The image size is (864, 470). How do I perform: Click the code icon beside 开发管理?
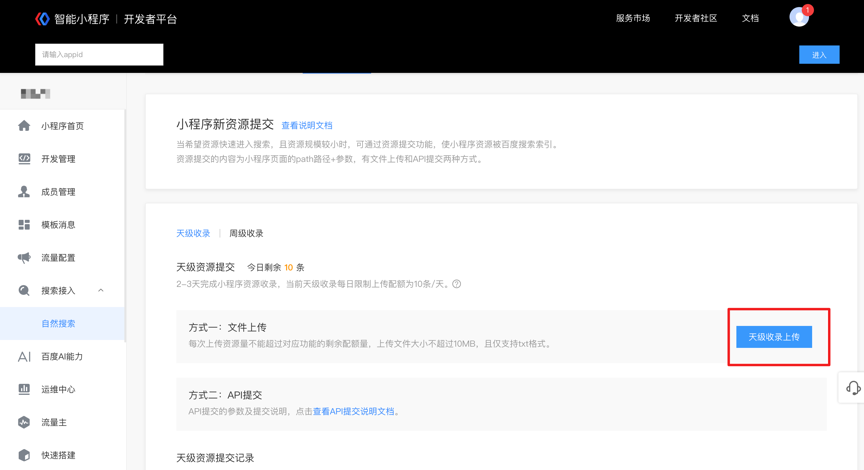[24, 159]
